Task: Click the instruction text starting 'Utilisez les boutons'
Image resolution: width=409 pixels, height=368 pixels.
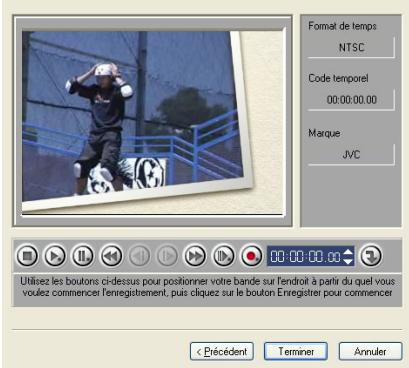Action: point(207,287)
